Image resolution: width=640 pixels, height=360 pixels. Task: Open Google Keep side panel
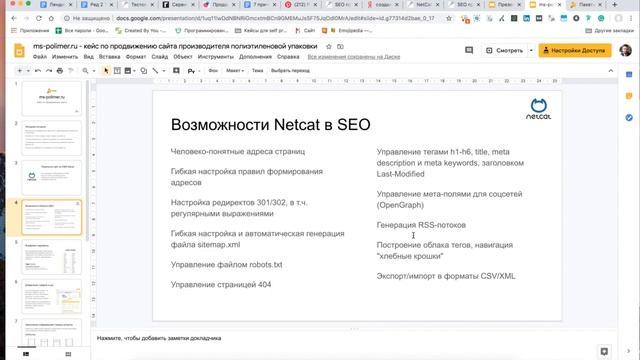(x=629, y=96)
